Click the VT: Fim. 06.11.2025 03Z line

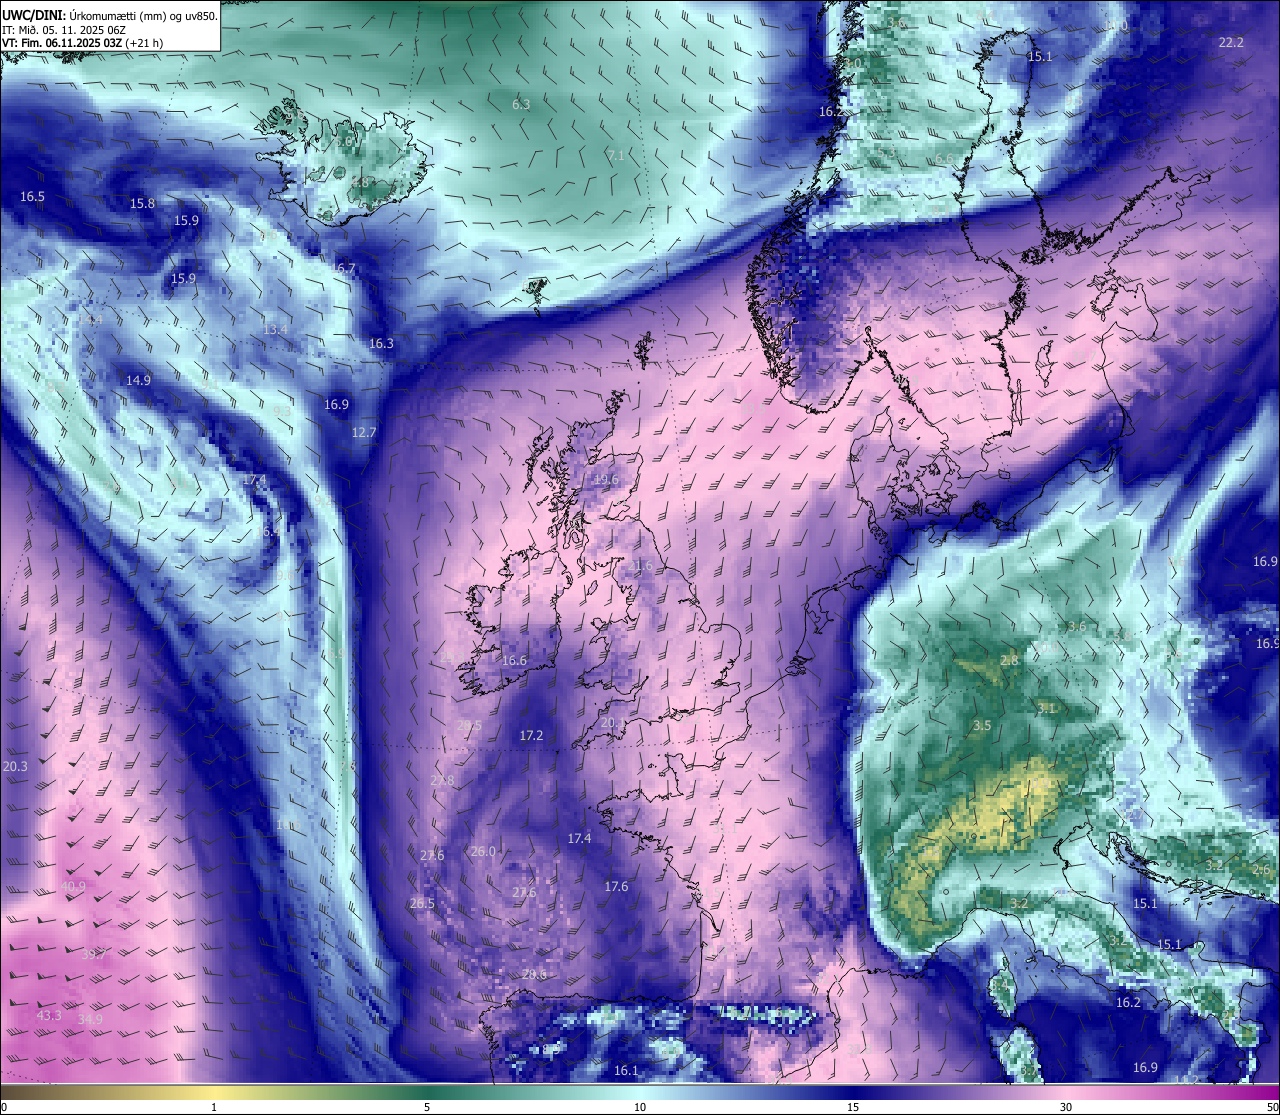(82, 43)
